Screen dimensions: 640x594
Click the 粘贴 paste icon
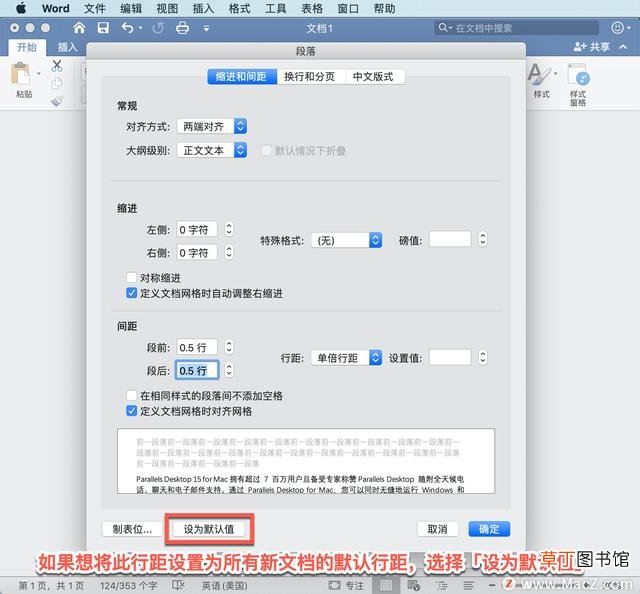coord(20,75)
